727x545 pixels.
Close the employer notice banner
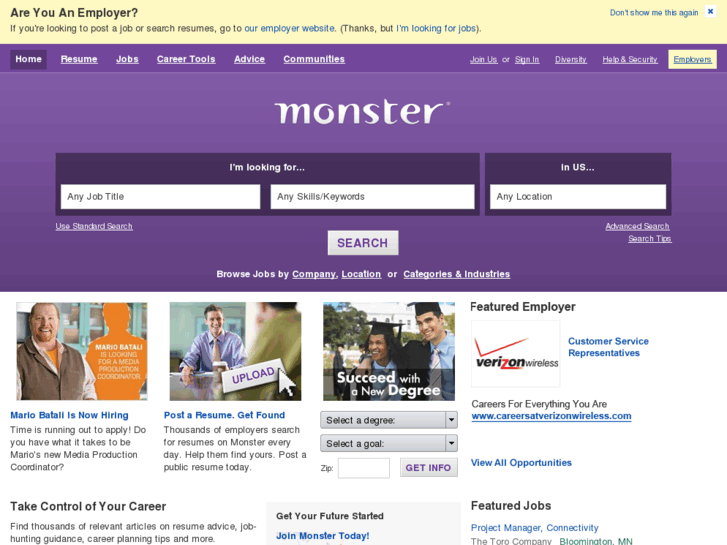710,12
